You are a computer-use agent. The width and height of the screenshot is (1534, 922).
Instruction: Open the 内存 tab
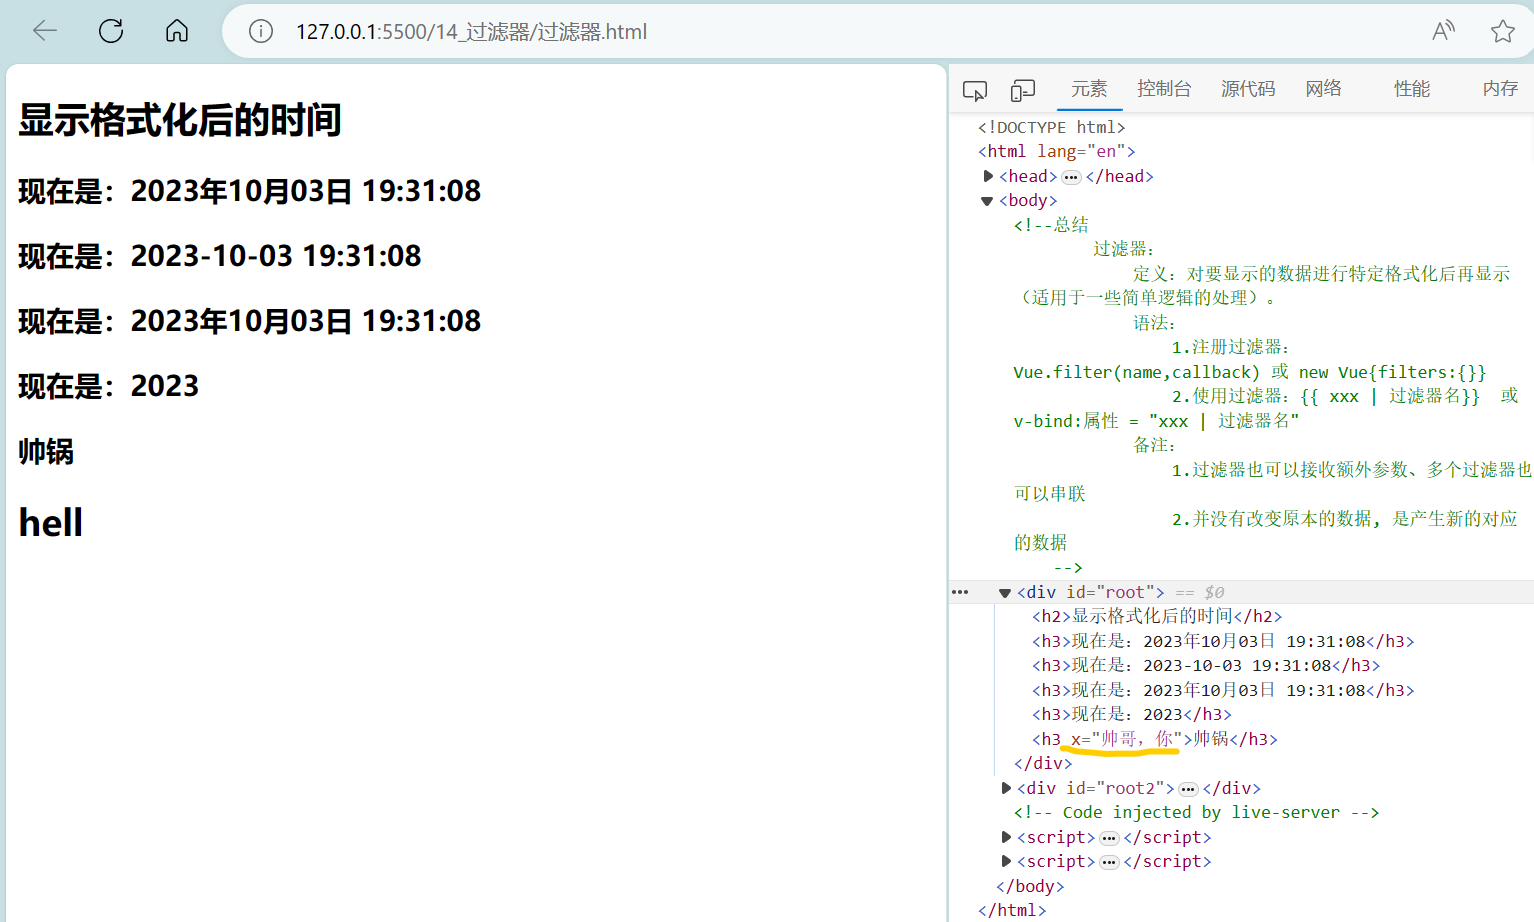point(1500,89)
